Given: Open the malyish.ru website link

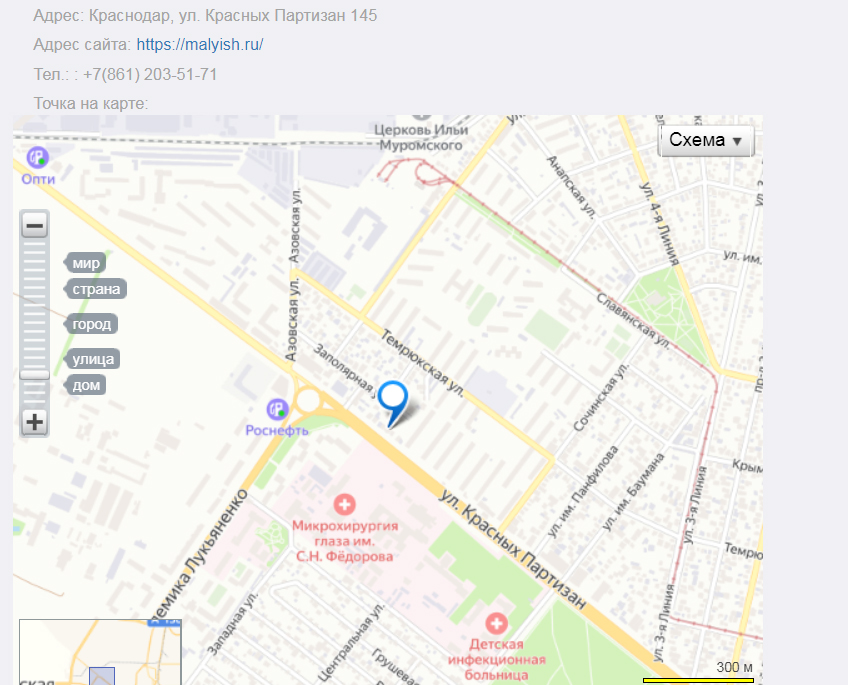Looking at the screenshot, I should pos(200,44).
